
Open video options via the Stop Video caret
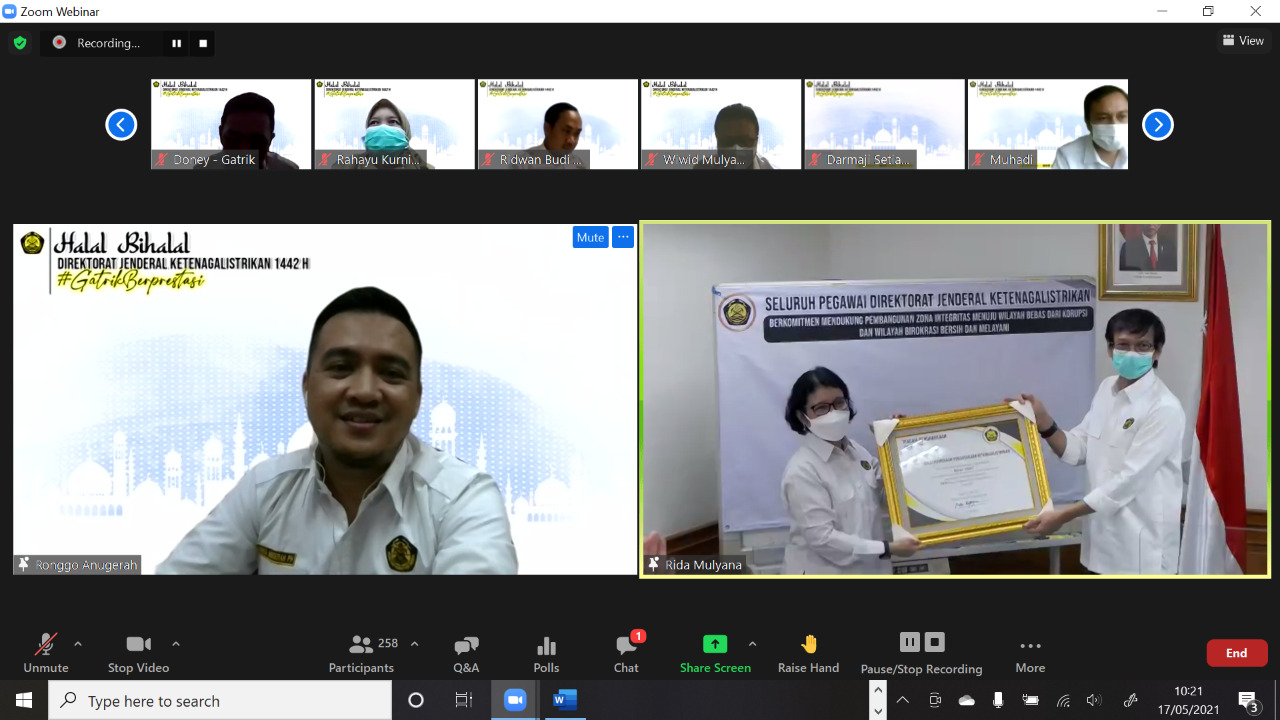pyautogui.click(x=176, y=645)
